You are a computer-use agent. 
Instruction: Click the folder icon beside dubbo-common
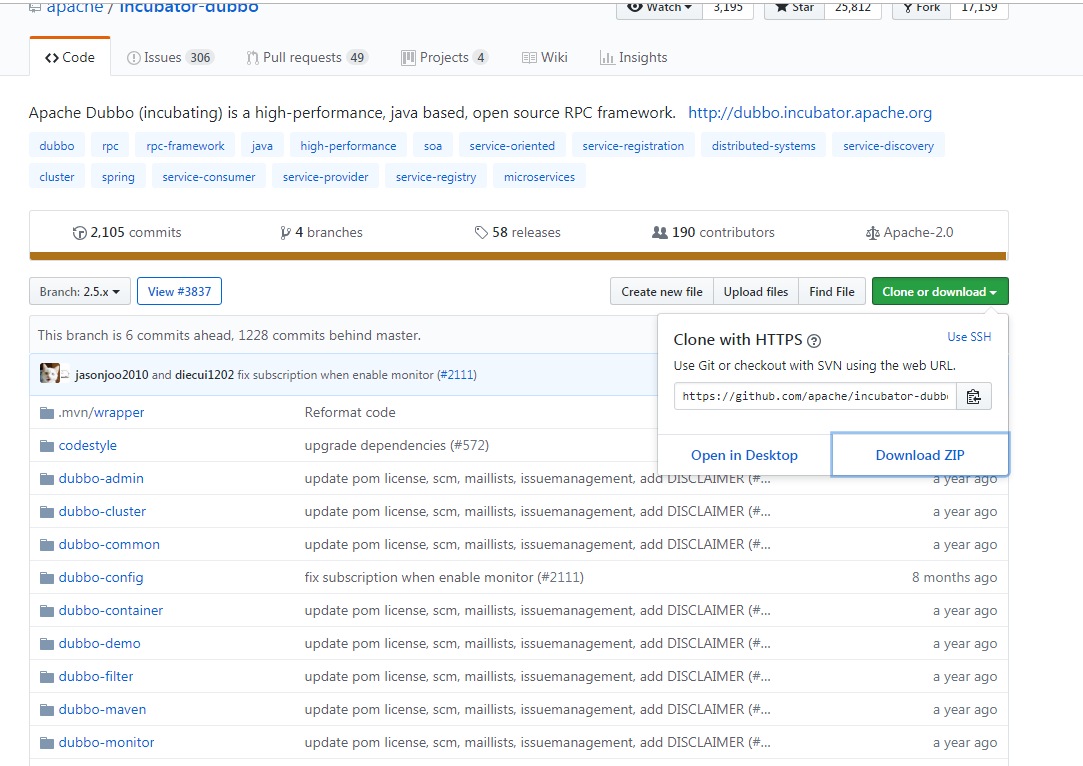(47, 545)
